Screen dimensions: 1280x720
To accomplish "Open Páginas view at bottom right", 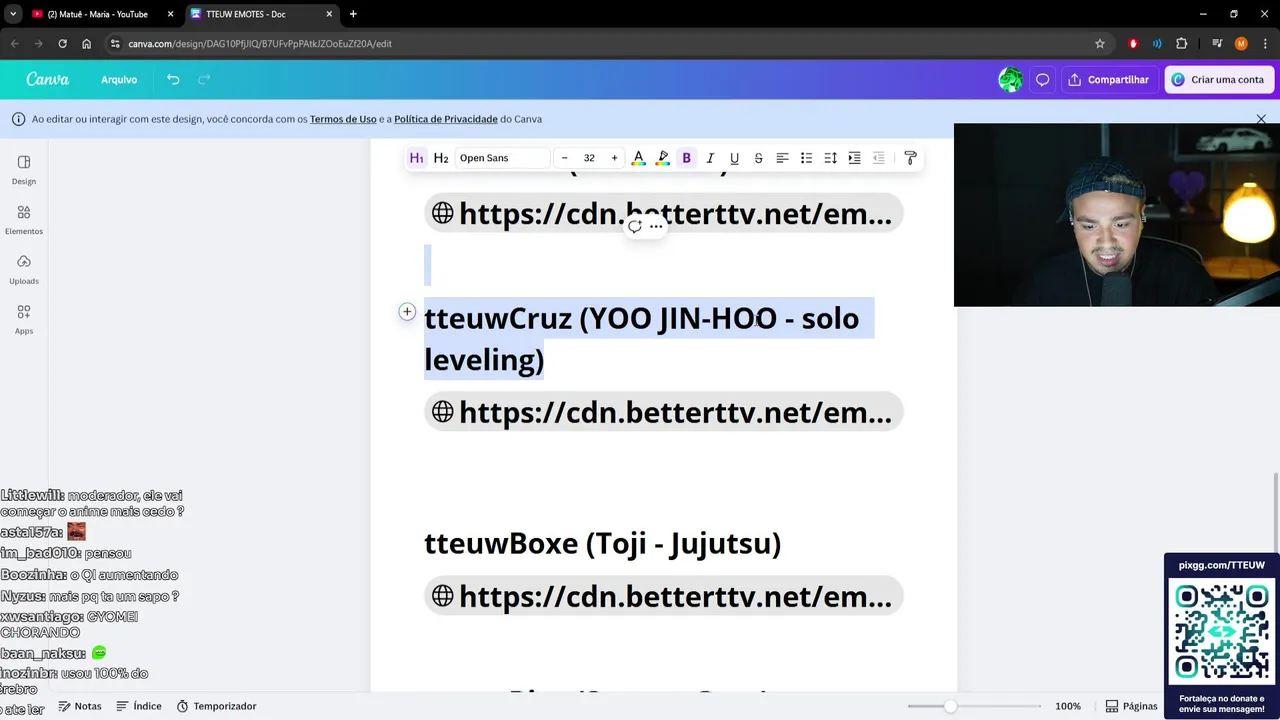I will [x=1131, y=706].
